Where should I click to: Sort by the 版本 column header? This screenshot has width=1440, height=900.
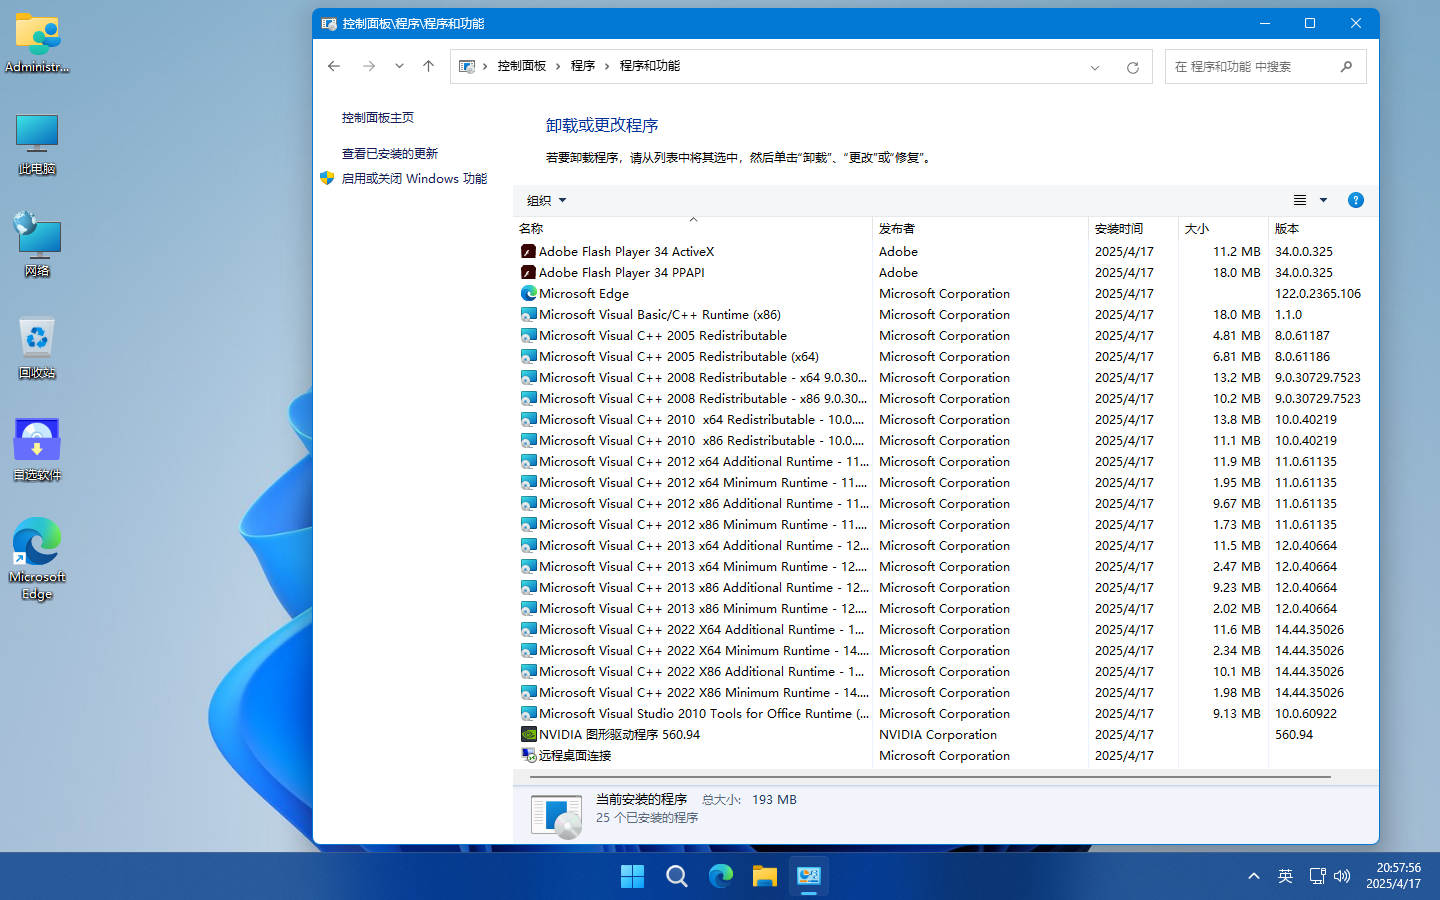(1323, 228)
